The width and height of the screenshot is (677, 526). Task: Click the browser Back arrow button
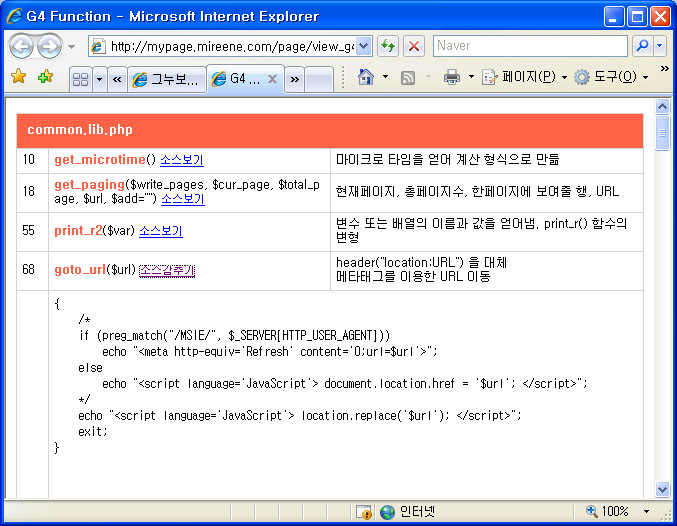[x=21, y=46]
